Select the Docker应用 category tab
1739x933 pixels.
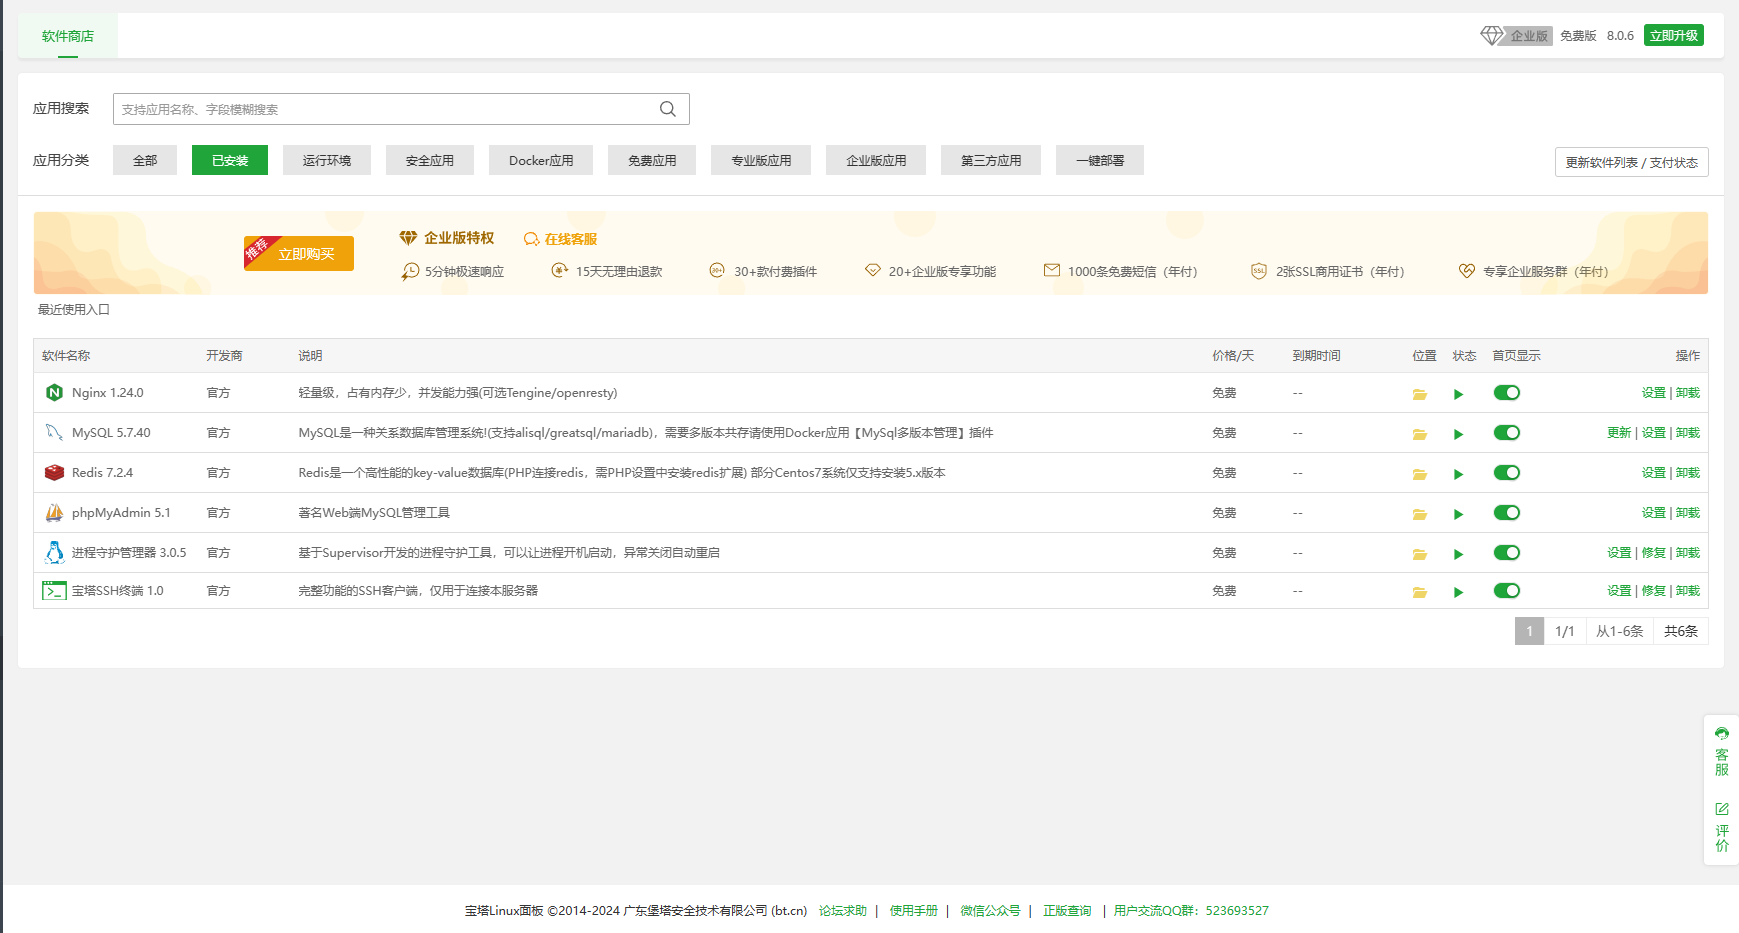pyautogui.click(x=541, y=160)
